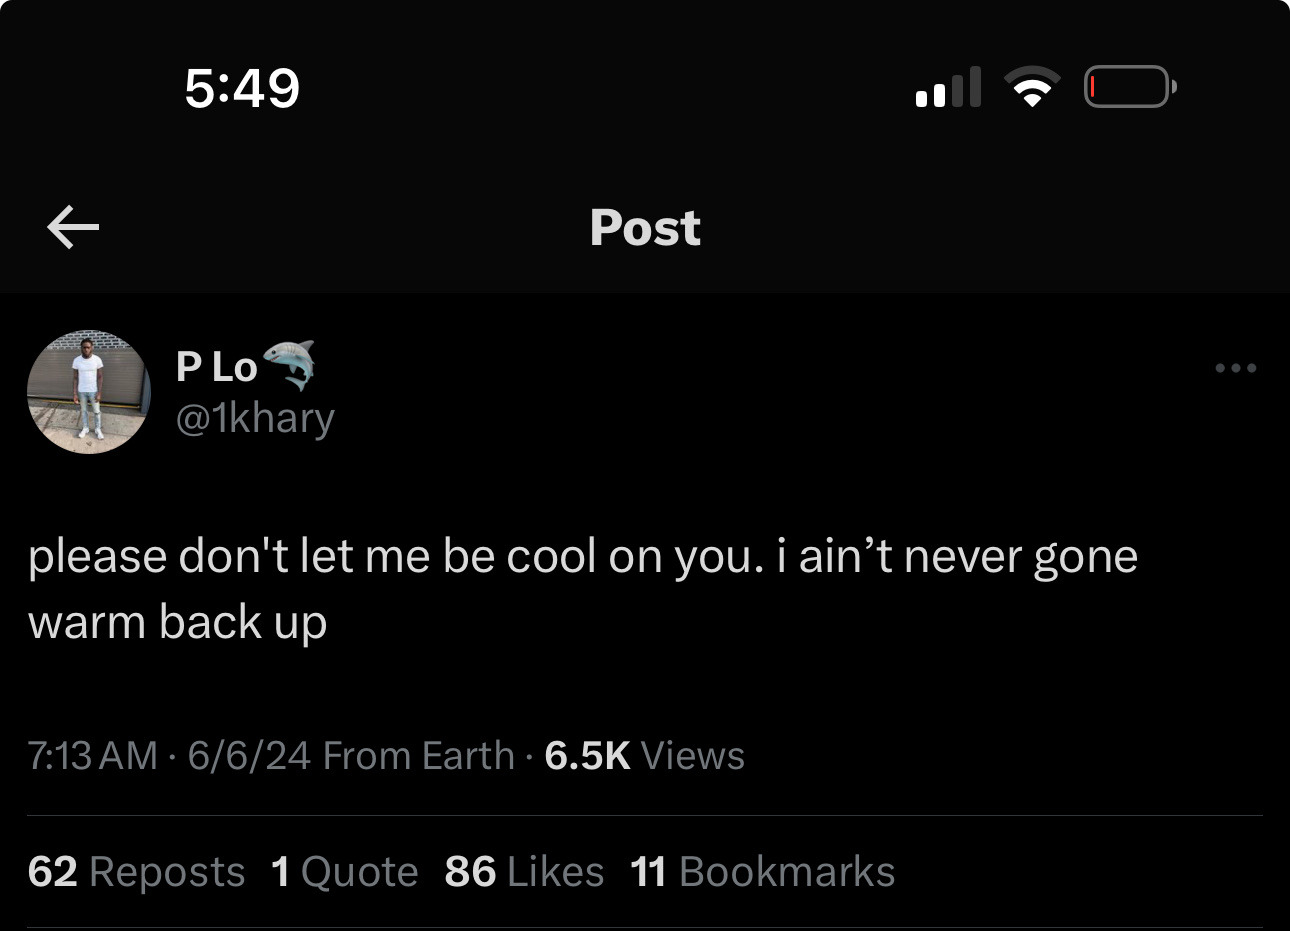This screenshot has height=931, width=1290.
Task: Tap the post text about being cool
Action: coord(582,588)
